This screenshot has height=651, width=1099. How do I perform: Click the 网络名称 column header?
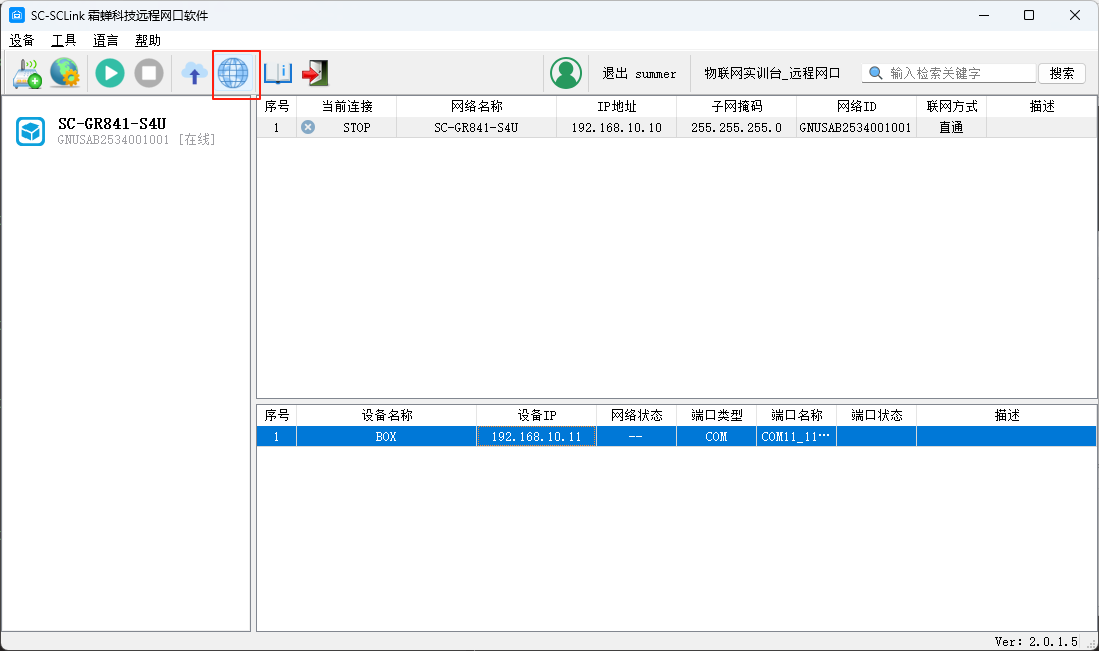coord(476,106)
